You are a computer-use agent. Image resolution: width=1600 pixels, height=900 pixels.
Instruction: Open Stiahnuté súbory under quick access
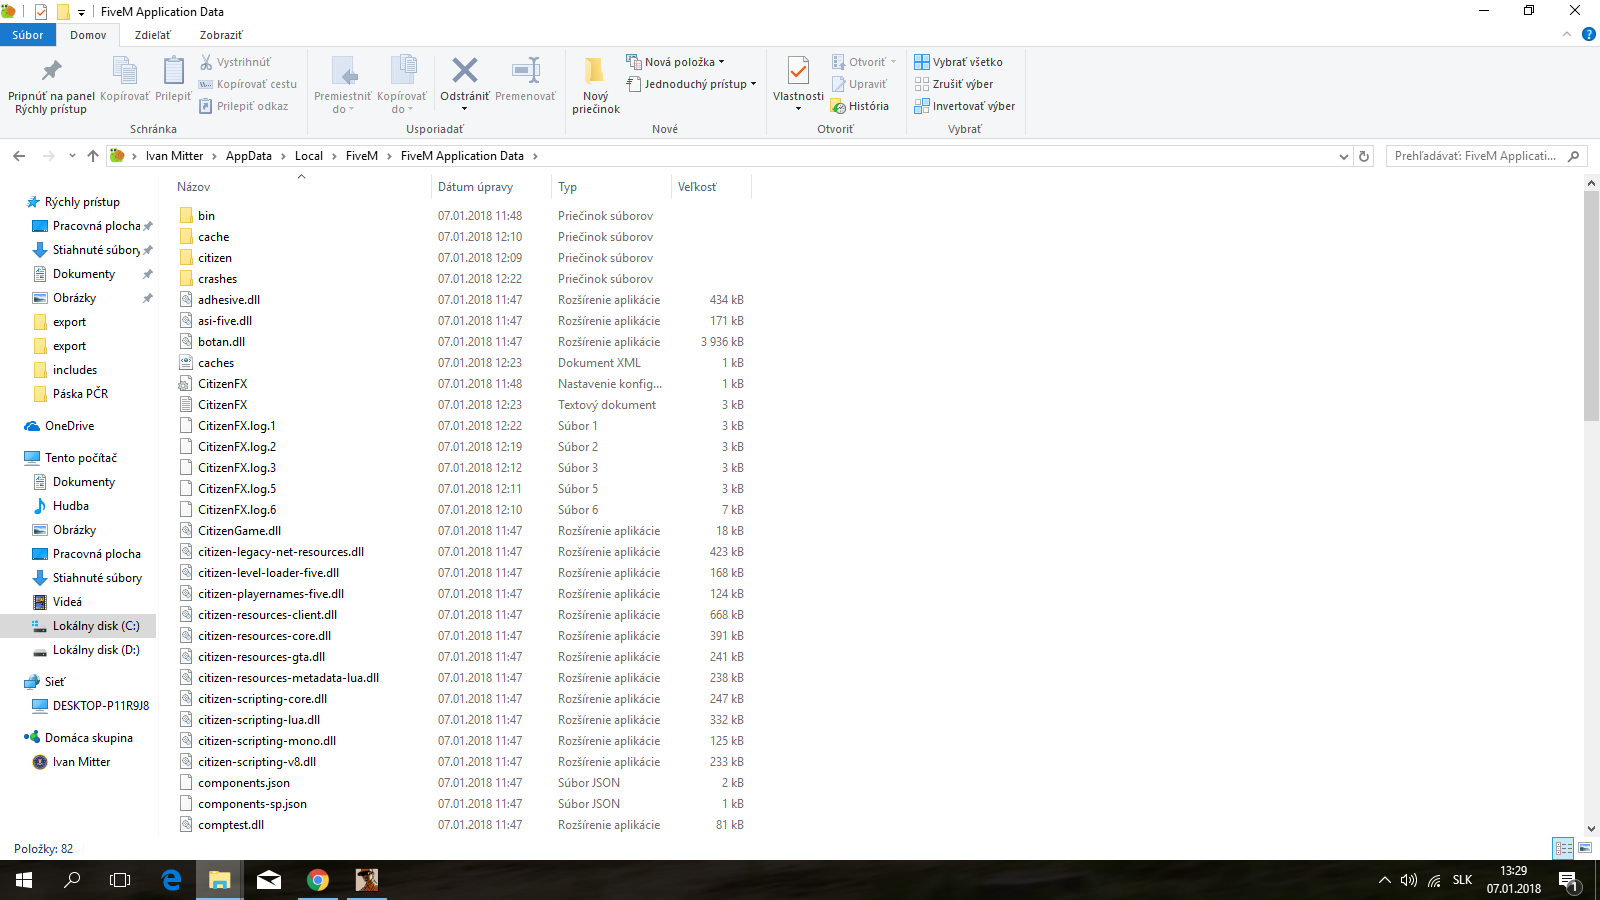[x=96, y=250]
